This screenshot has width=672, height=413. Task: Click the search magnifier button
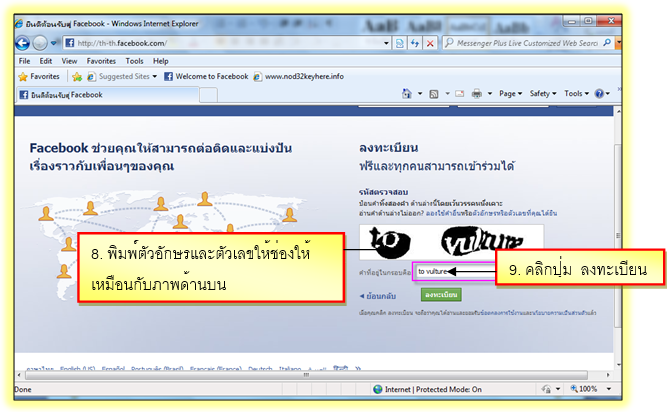click(x=607, y=43)
